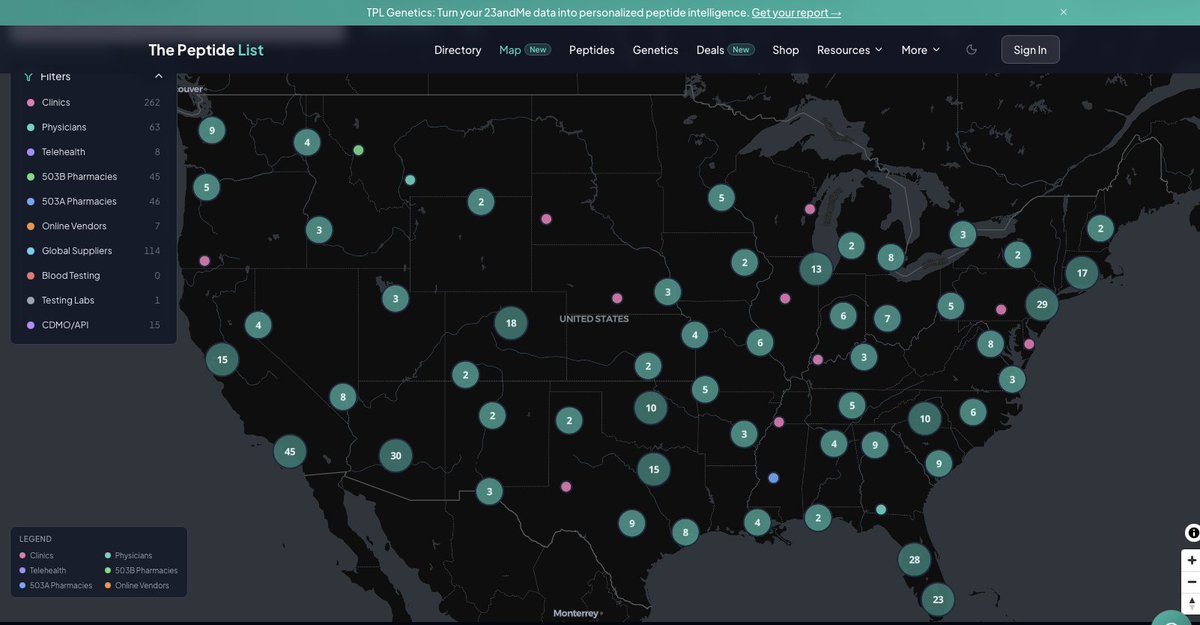
Task: Select the cluster marker labeled 13
Action: point(816,269)
